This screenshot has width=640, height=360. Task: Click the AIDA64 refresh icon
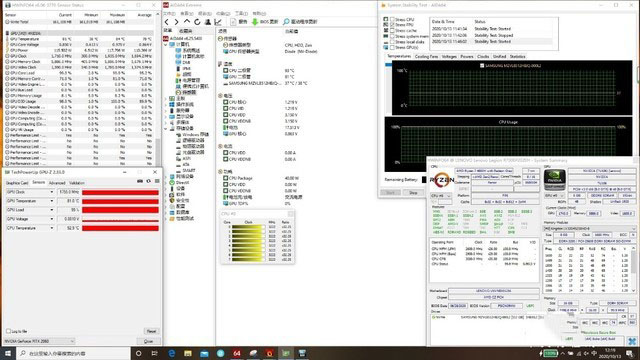[197, 22]
